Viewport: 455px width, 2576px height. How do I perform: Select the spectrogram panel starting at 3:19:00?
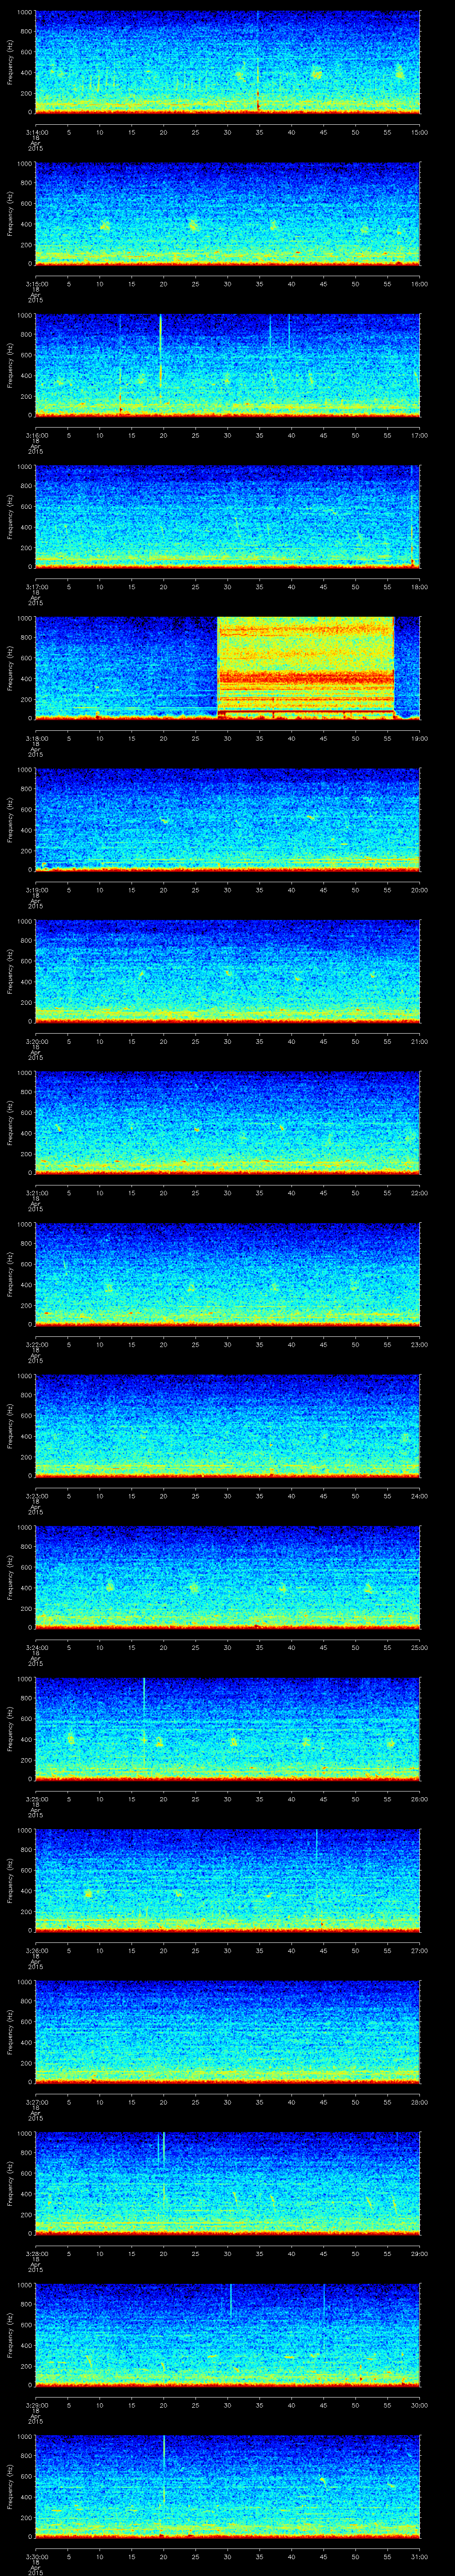point(227,819)
